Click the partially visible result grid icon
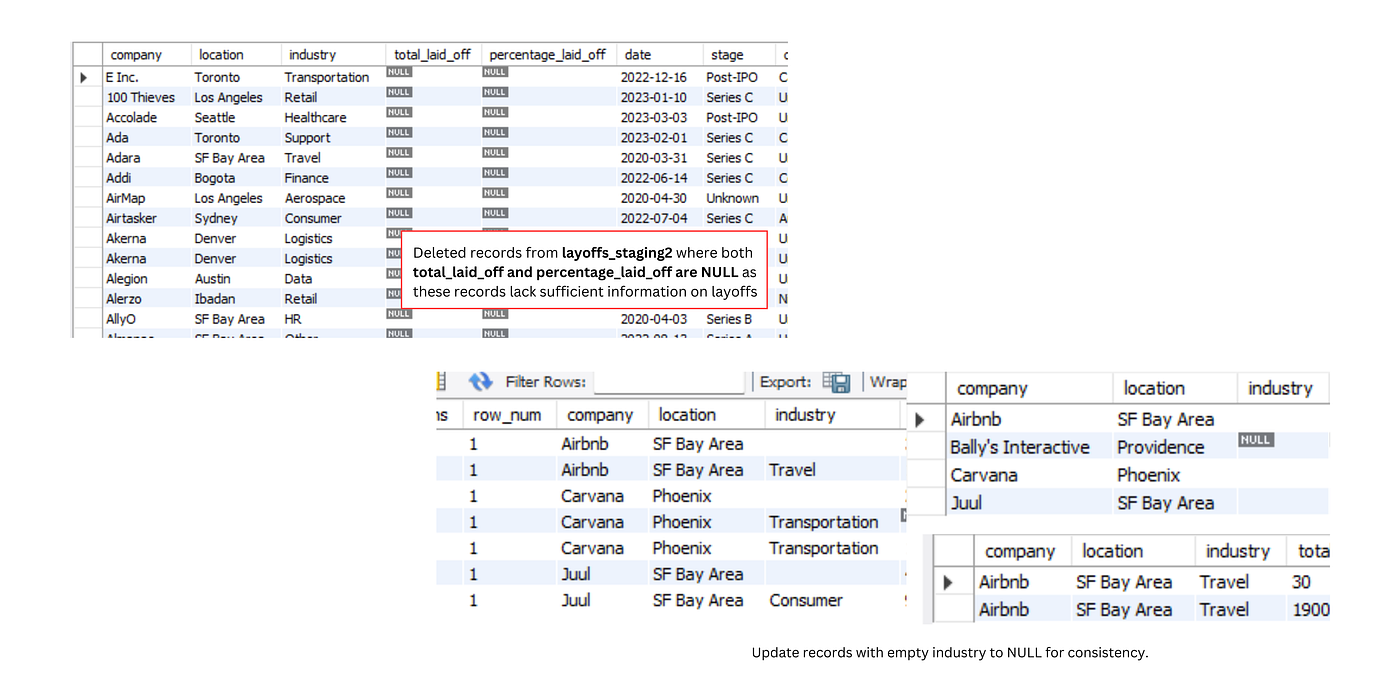This screenshot has height=700, width=1400. tap(442, 382)
